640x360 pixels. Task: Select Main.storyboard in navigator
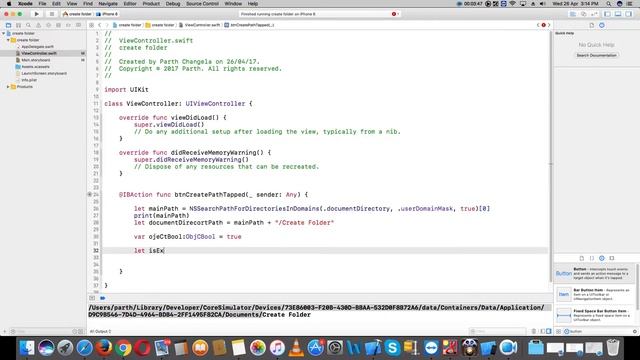(x=36, y=60)
